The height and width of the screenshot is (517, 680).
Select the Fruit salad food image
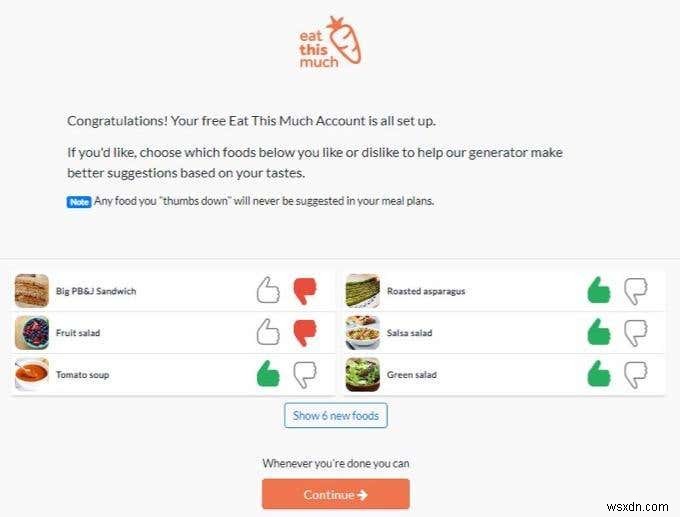32,332
